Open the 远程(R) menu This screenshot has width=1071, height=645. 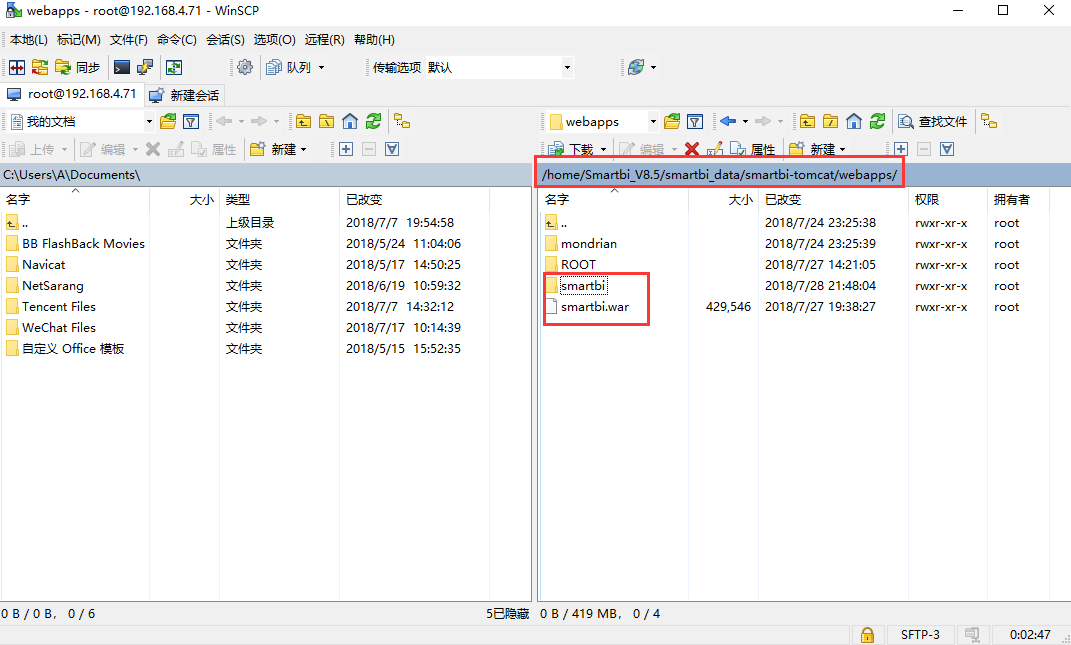click(x=324, y=40)
